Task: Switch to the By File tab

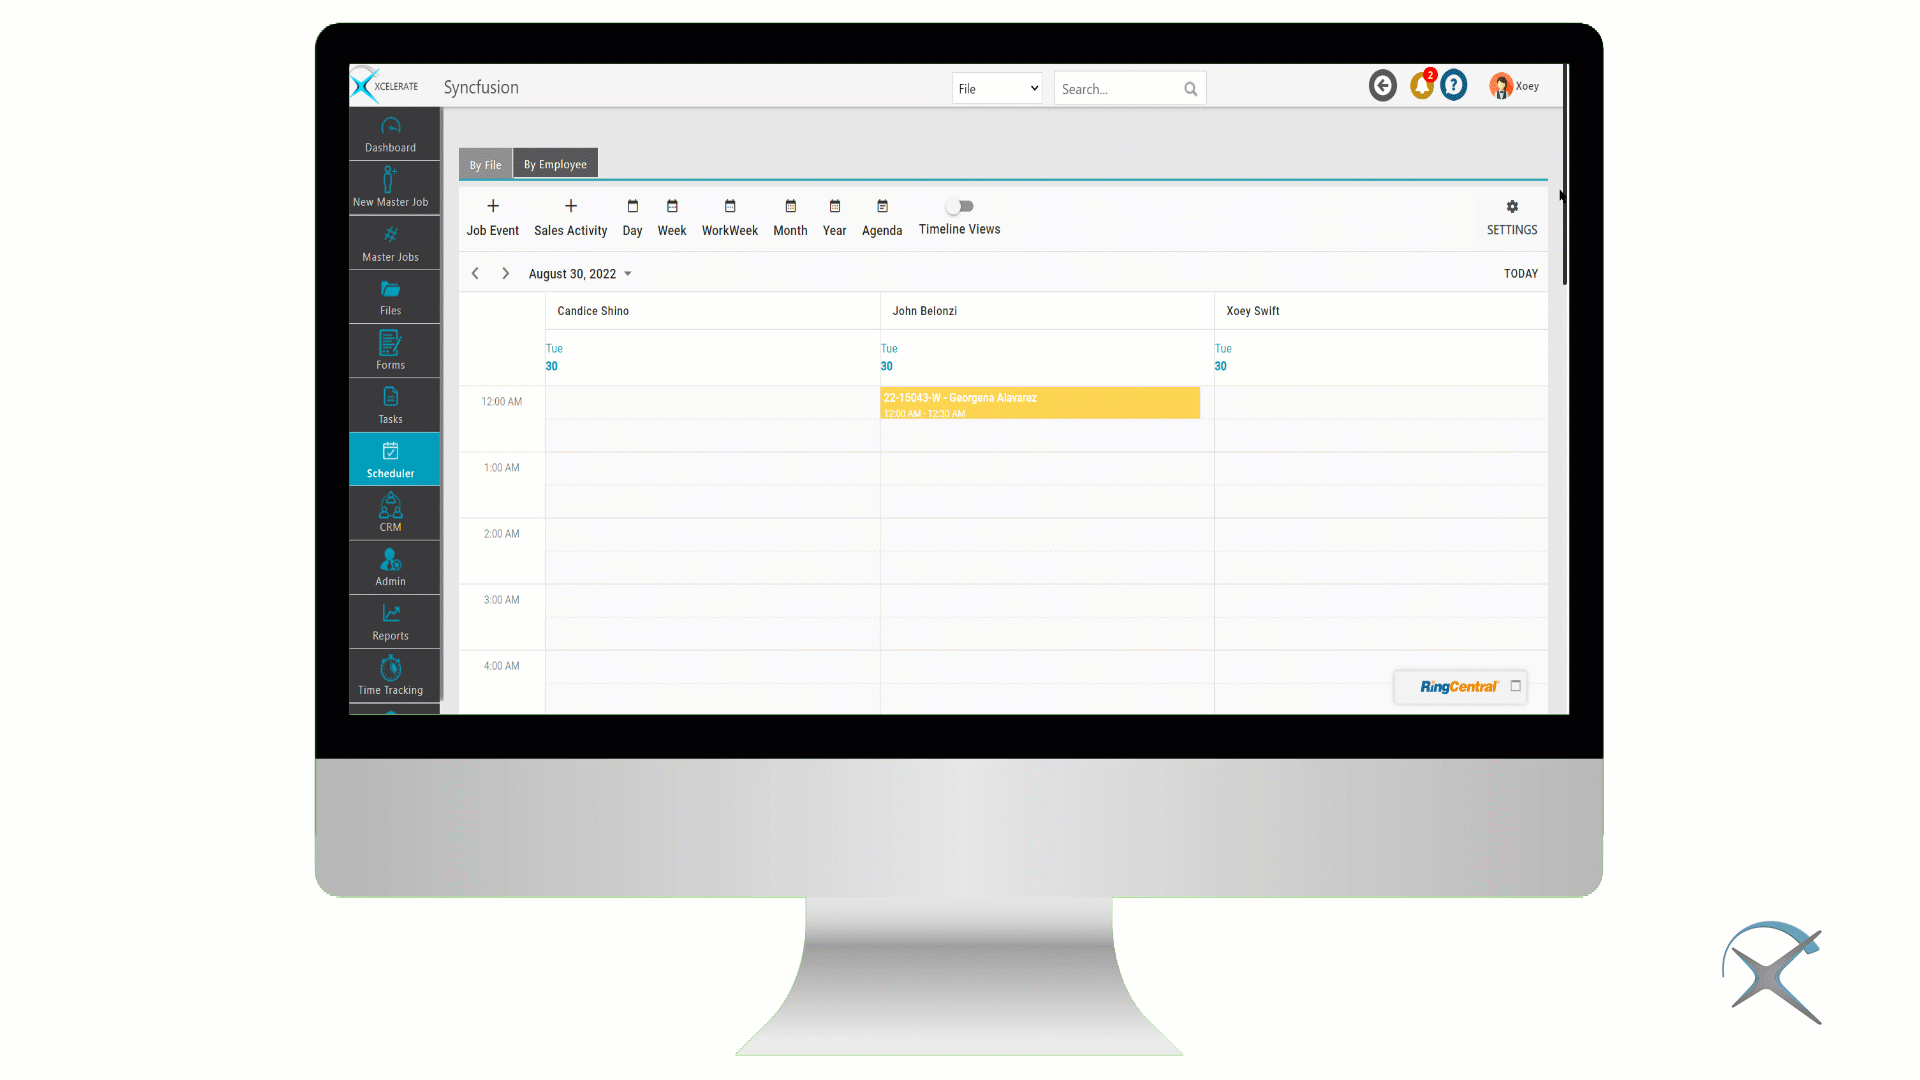Action: click(x=485, y=164)
